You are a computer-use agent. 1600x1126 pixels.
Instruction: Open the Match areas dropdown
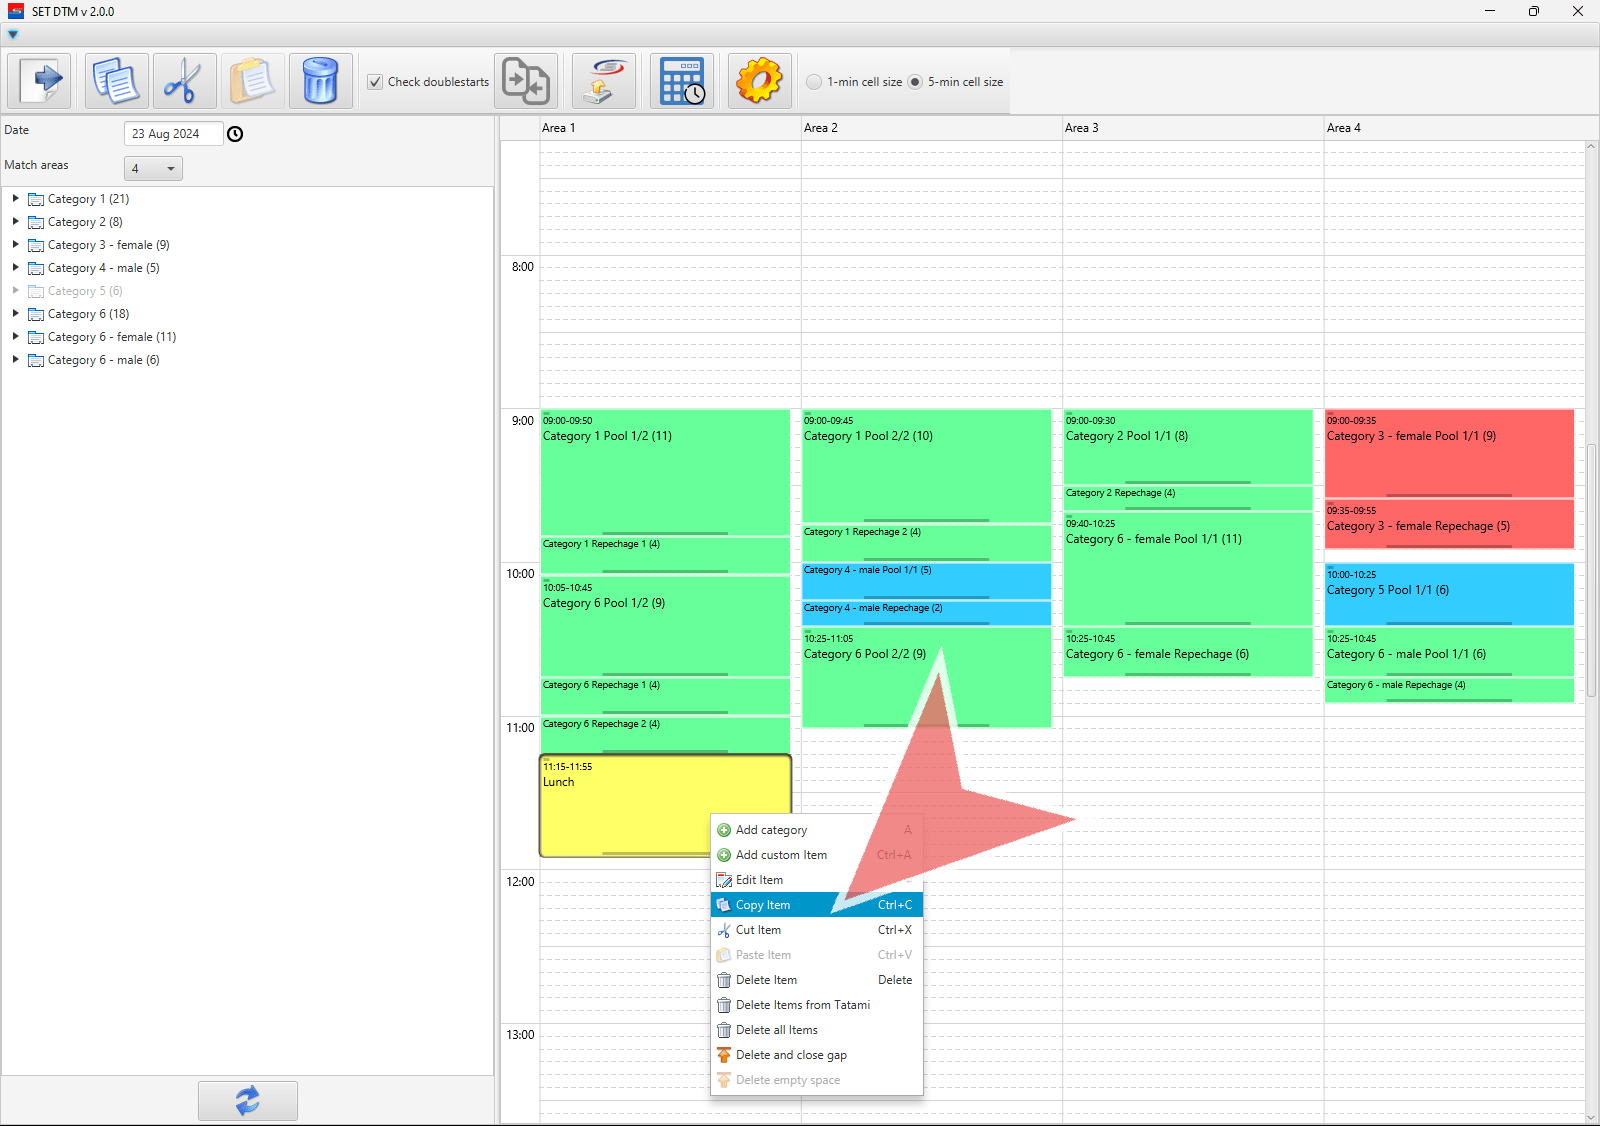[153, 168]
